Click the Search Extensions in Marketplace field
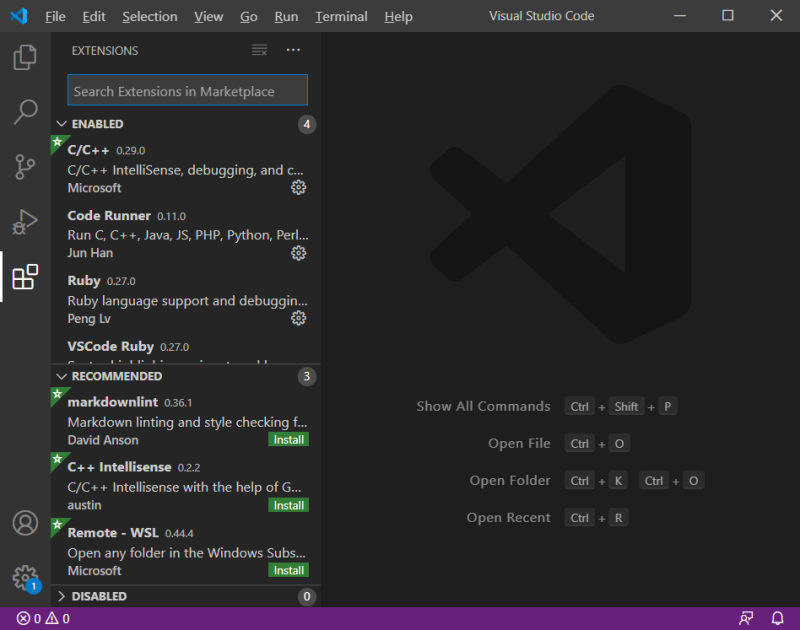800x630 pixels. [x=187, y=90]
